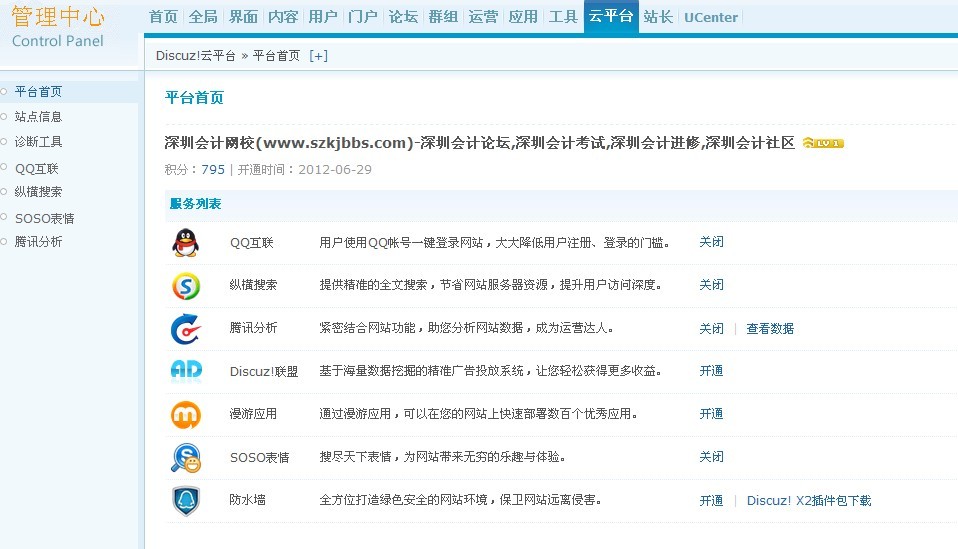Expand the [+] shortcut beside 平台首页 breadcrumb
The height and width of the screenshot is (549, 958).
318,56
